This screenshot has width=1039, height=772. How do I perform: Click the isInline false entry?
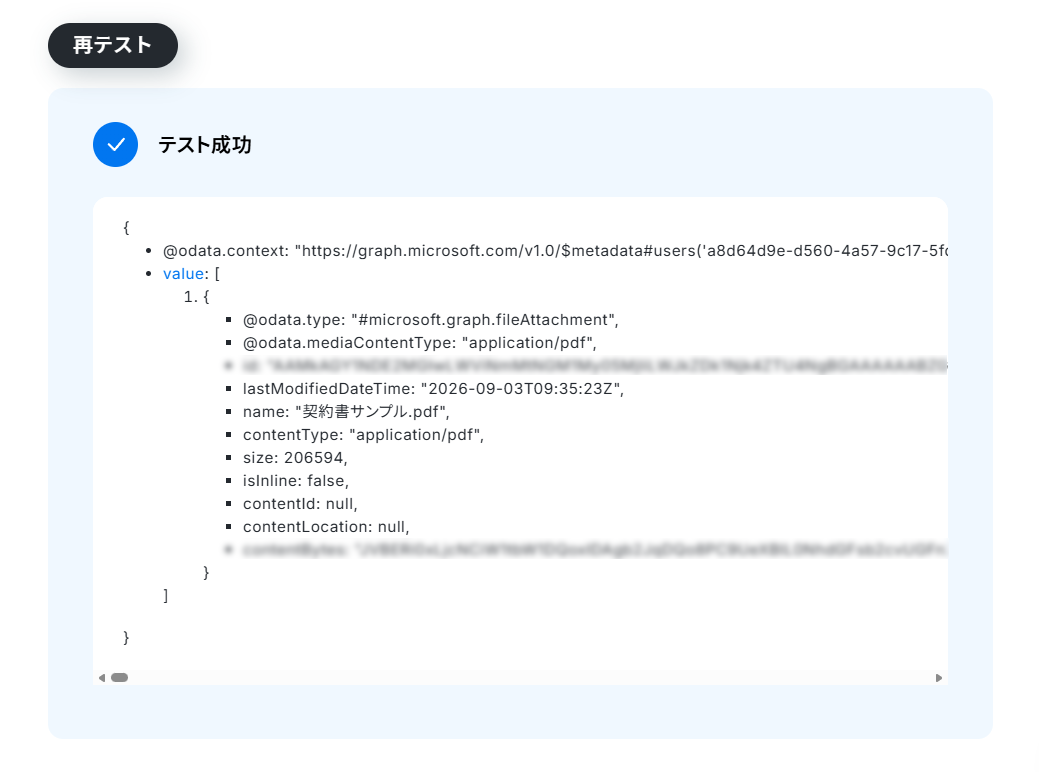[x=296, y=481]
